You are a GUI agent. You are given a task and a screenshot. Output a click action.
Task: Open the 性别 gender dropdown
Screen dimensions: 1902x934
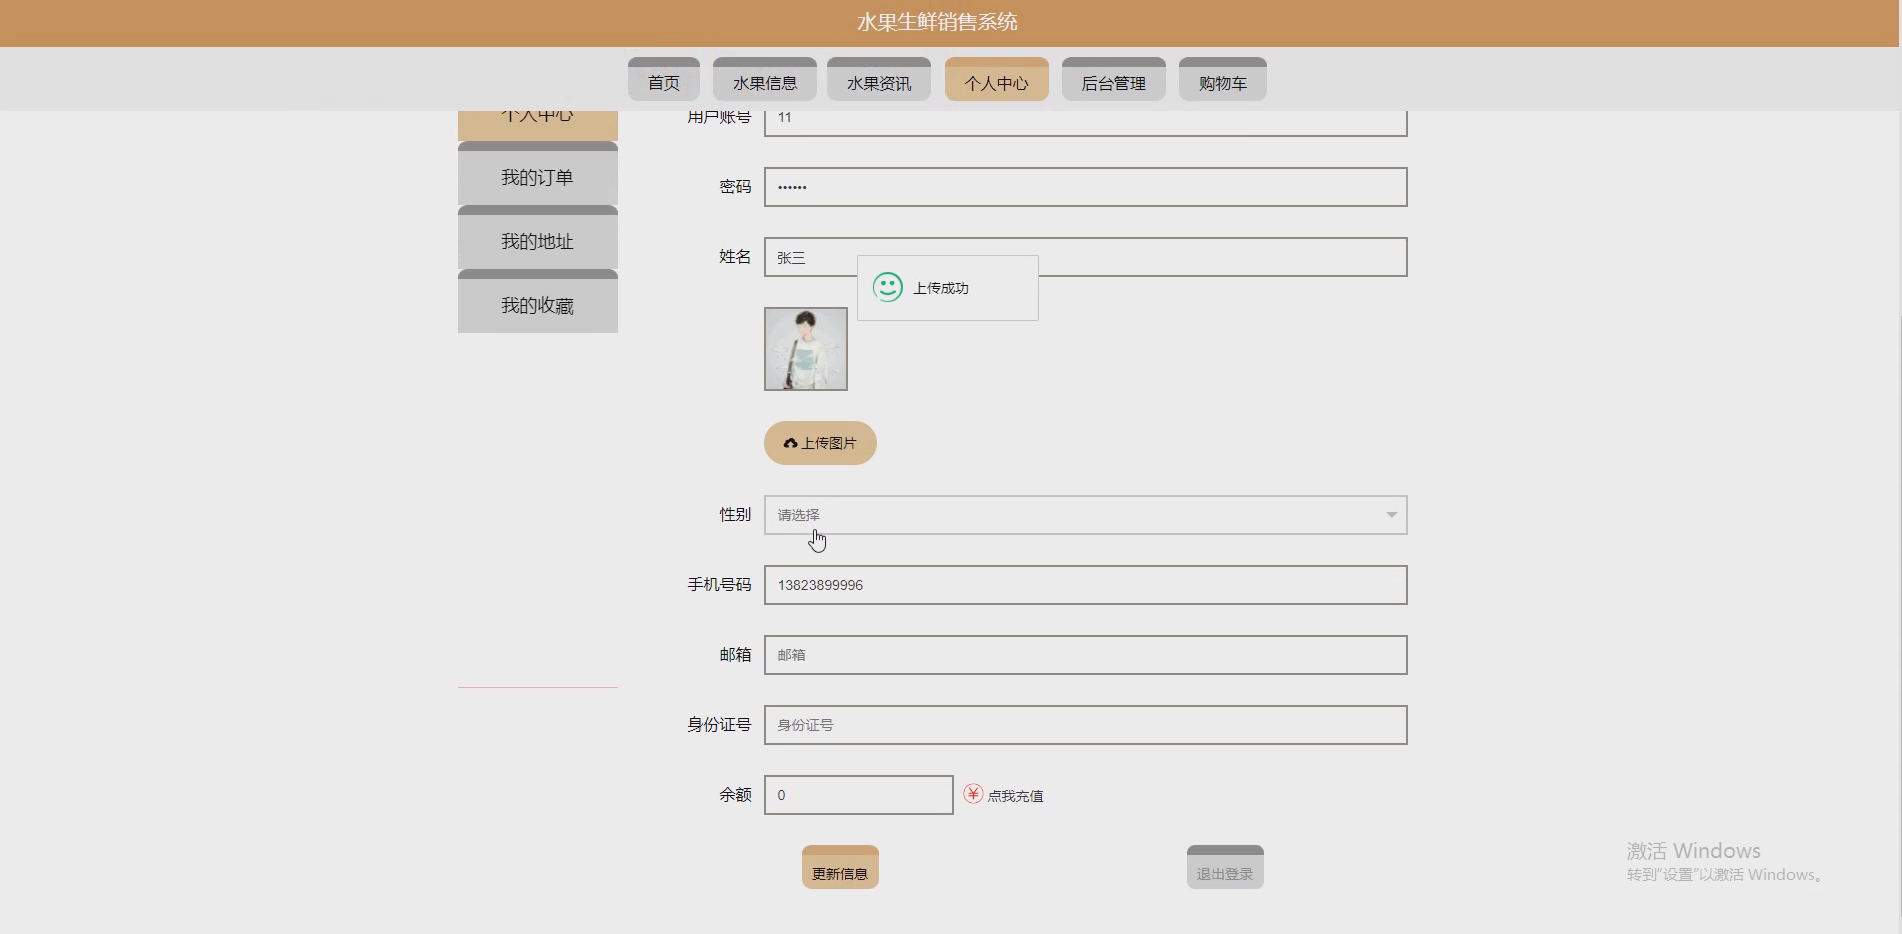point(1086,514)
